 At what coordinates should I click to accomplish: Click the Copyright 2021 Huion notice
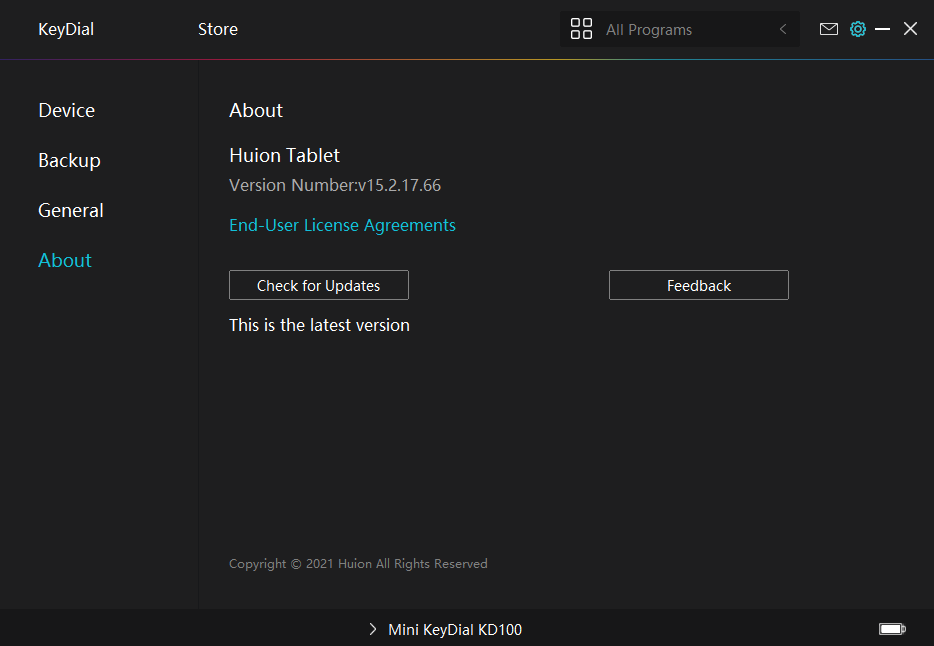click(x=358, y=563)
